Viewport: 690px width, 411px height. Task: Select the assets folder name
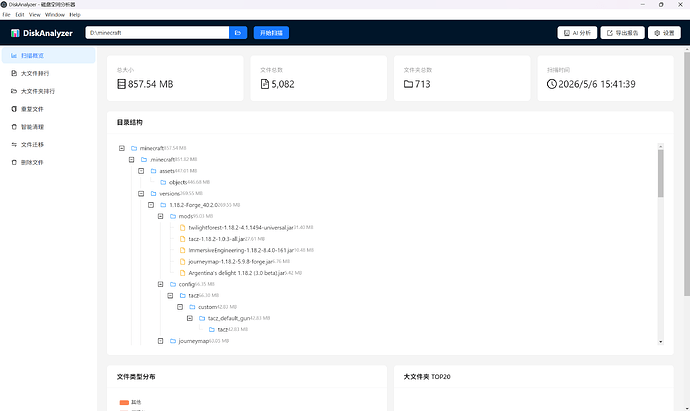click(x=167, y=171)
